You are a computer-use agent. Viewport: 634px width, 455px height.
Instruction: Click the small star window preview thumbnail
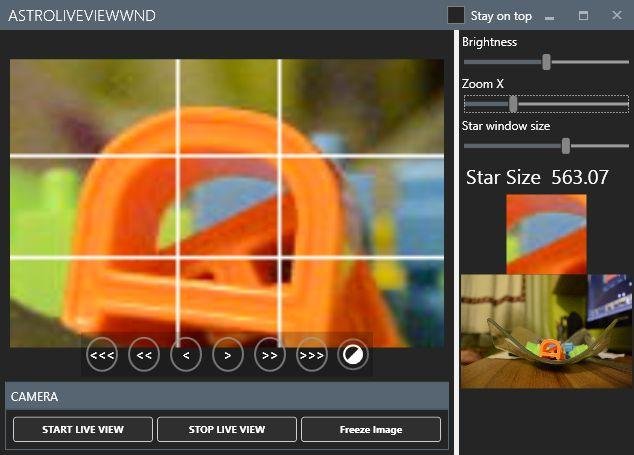tap(546, 234)
